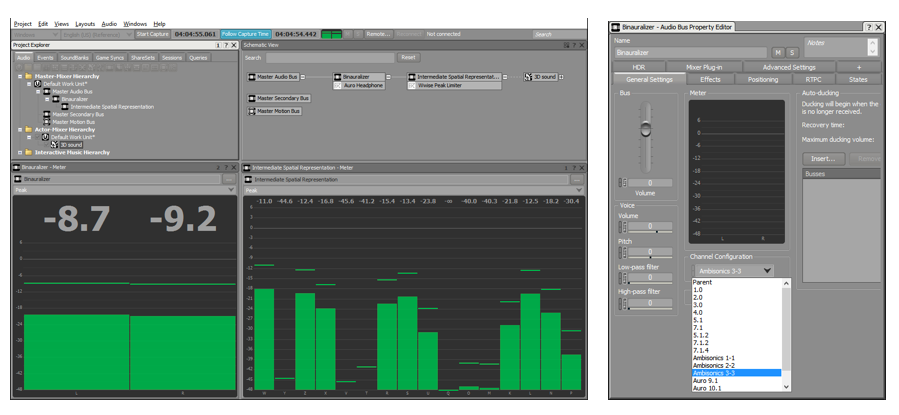Screen dimensions: 899x415
Task: Click the green meter indicator in the toolbar
Action: [331, 34]
